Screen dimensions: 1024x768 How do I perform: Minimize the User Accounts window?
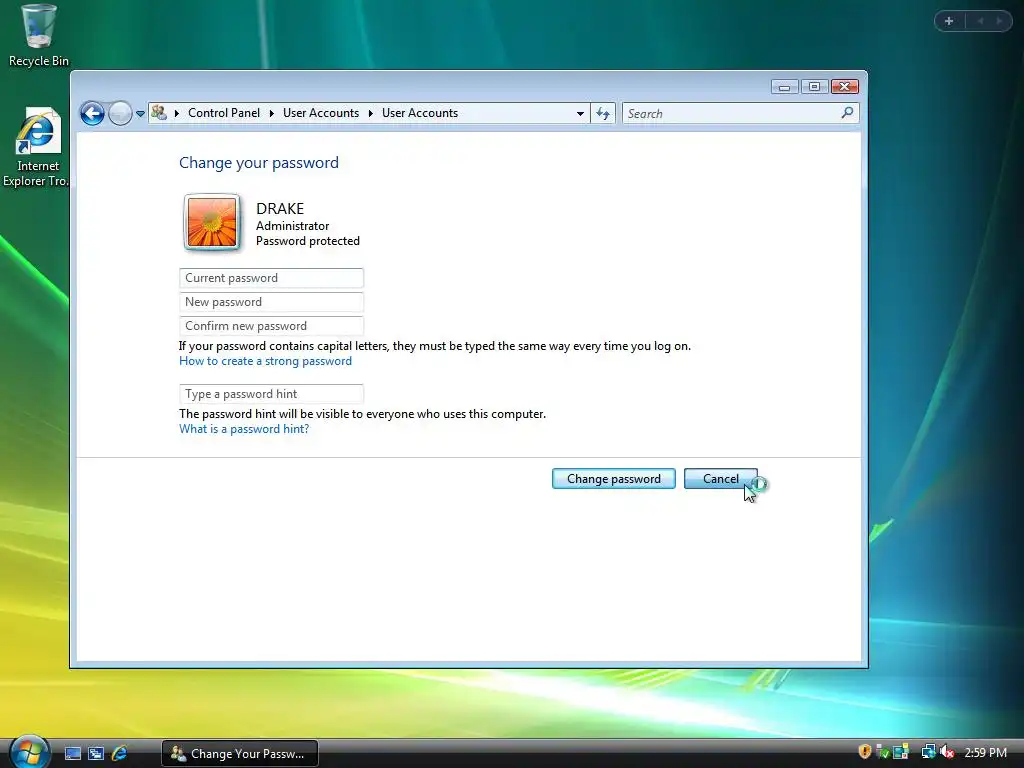[x=784, y=87]
